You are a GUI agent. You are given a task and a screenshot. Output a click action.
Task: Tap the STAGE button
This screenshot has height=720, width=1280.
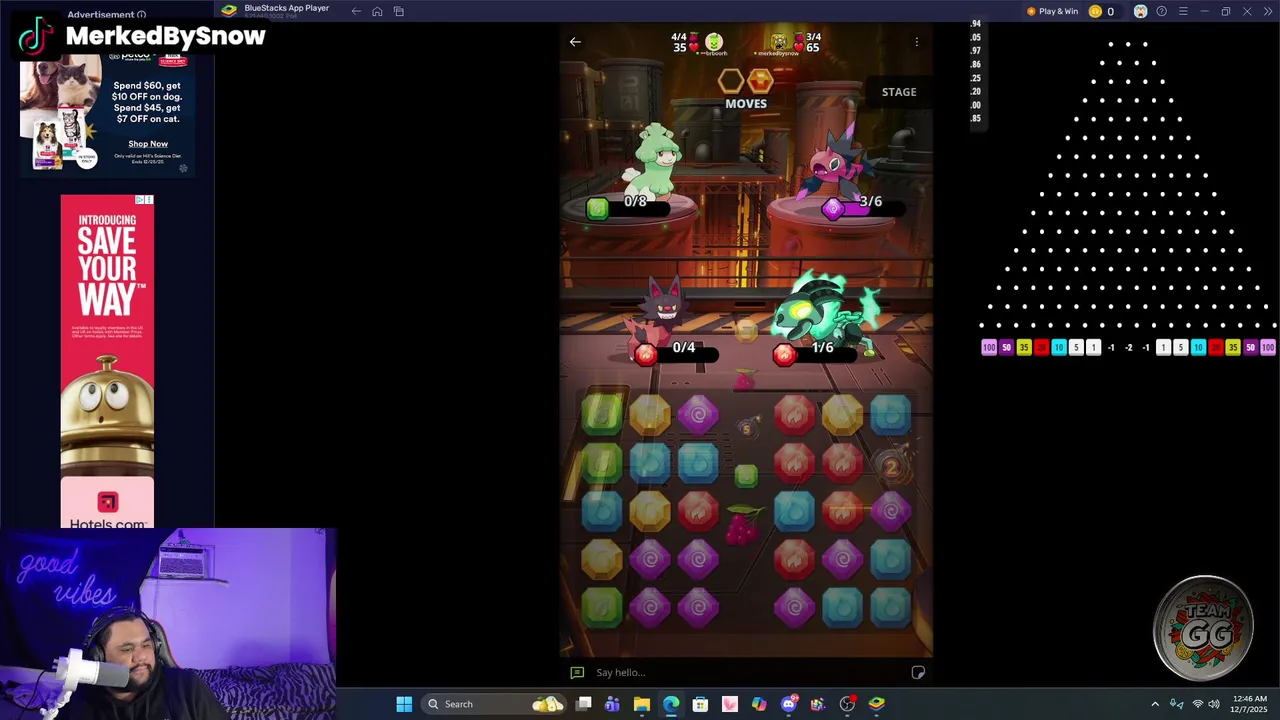(899, 92)
